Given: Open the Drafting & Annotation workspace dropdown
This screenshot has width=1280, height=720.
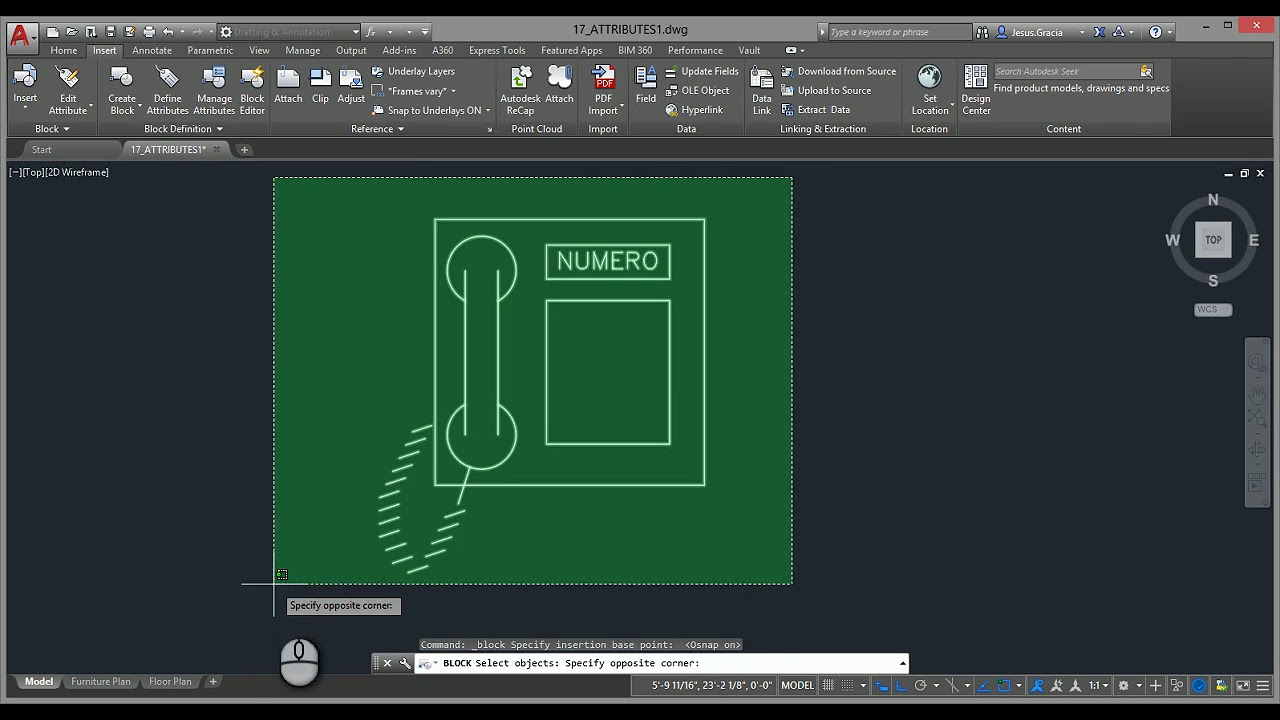Looking at the screenshot, I should [x=355, y=32].
